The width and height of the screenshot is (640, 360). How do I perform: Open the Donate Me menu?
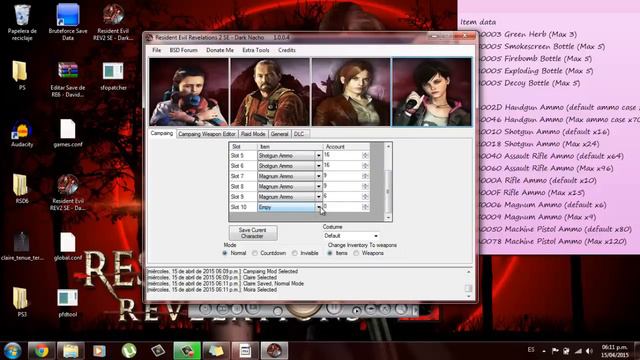[220, 50]
